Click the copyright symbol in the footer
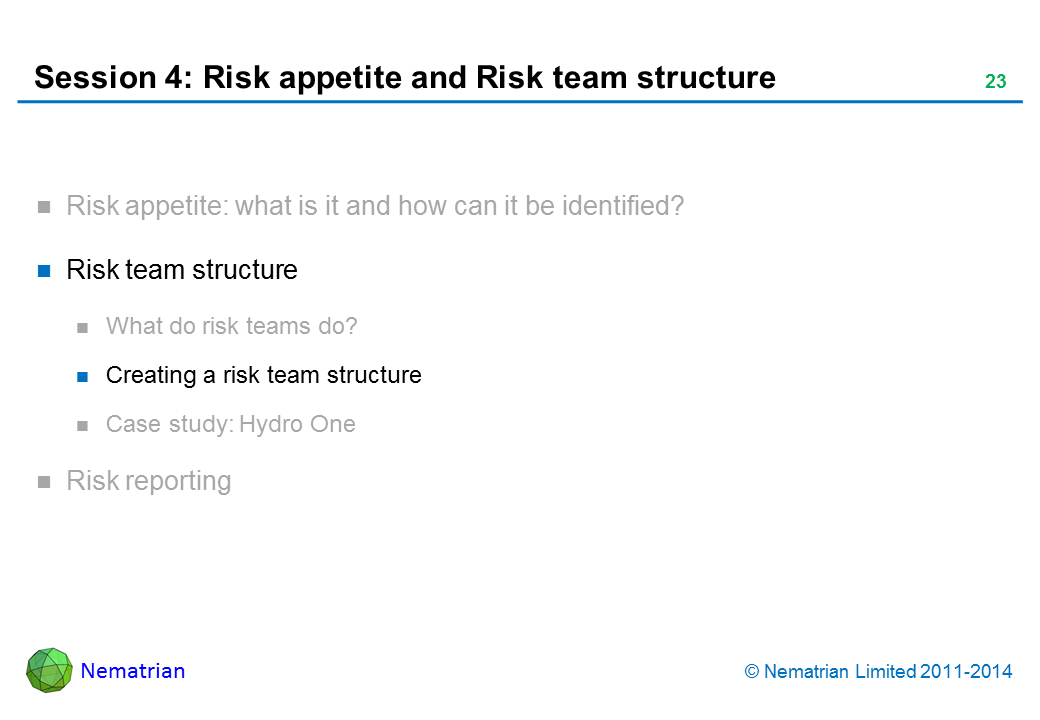This screenshot has width=1040, height=720. click(x=752, y=672)
